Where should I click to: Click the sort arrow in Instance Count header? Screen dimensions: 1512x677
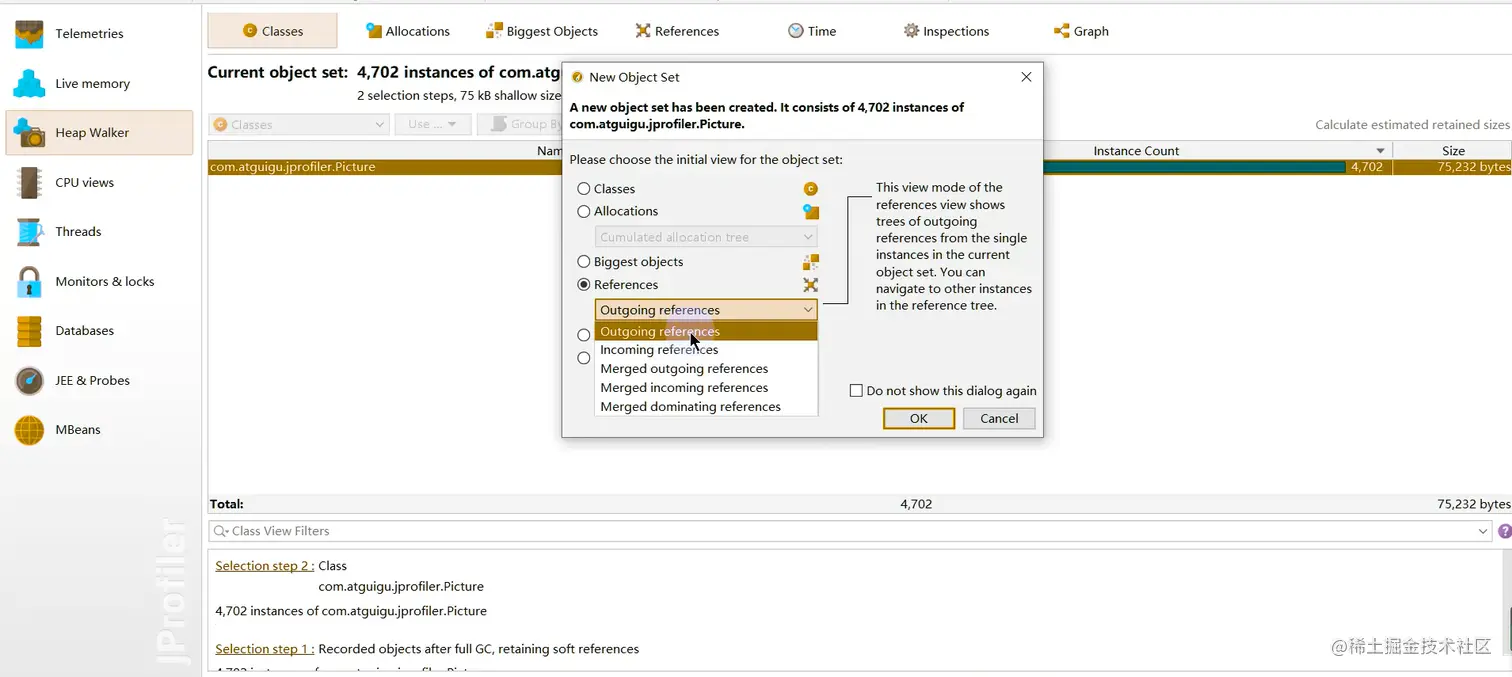click(1380, 151)
